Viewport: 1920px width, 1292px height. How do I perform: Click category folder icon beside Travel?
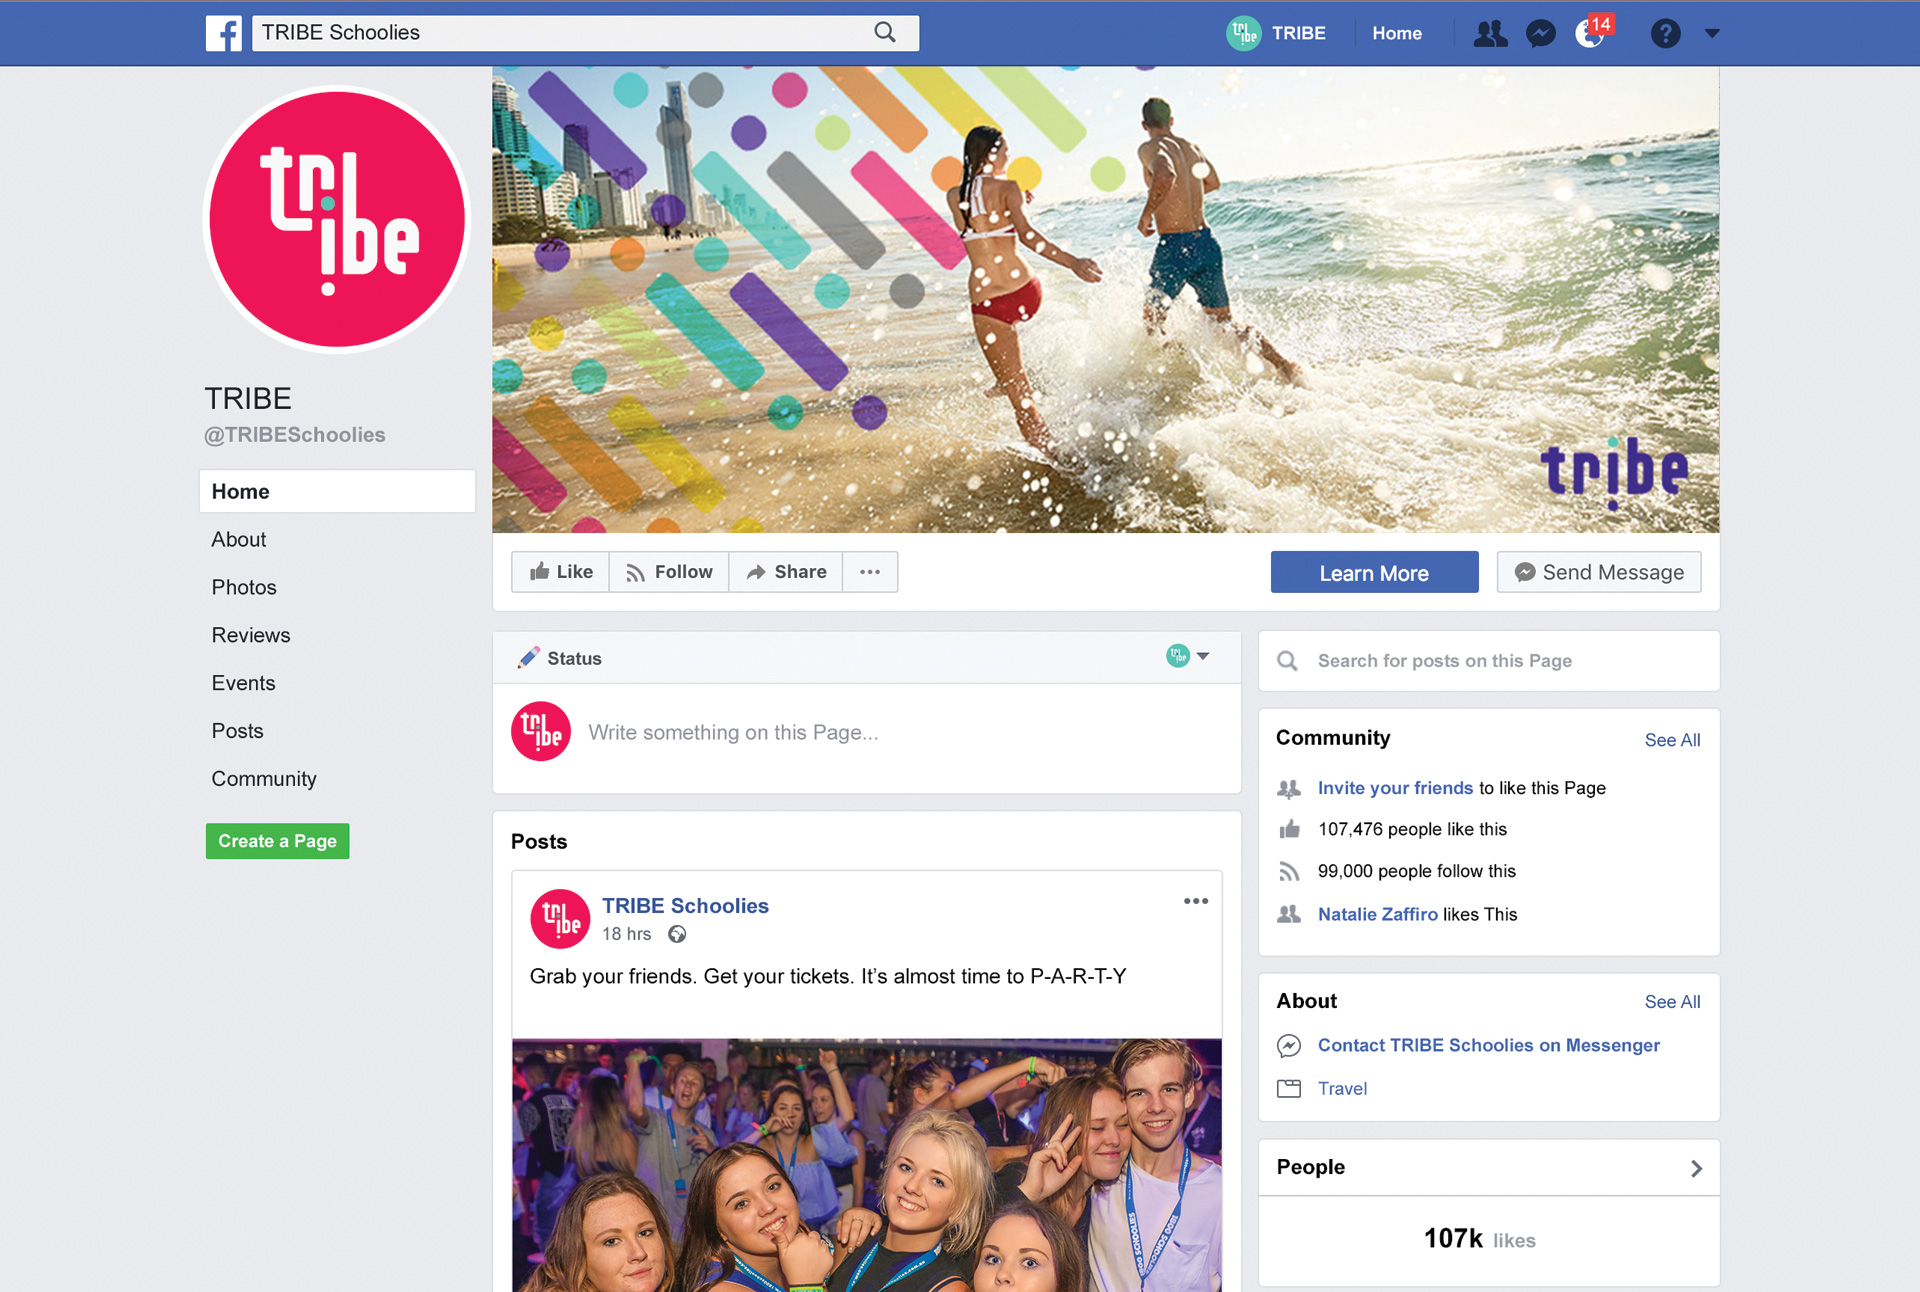click(x=1289, y=1088)
